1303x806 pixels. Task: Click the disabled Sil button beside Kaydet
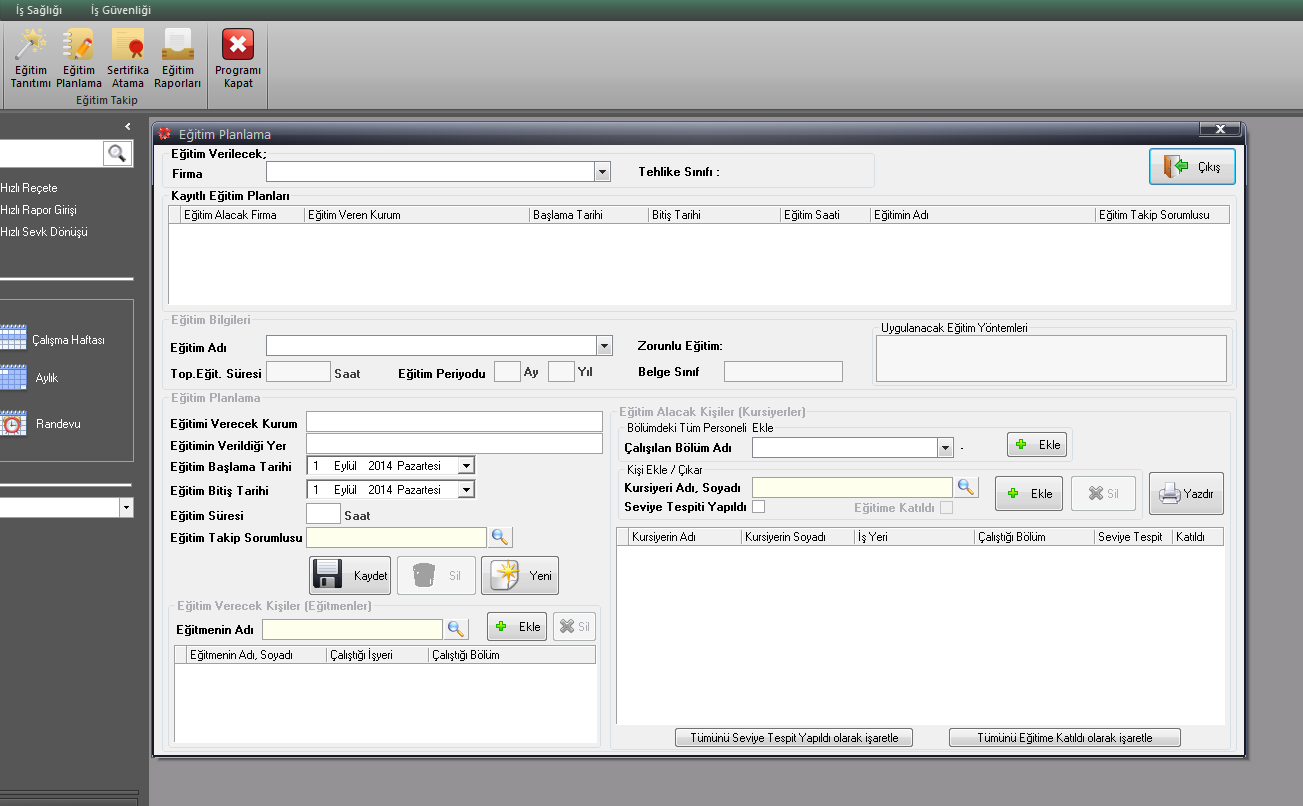click(x=436, y=575)
